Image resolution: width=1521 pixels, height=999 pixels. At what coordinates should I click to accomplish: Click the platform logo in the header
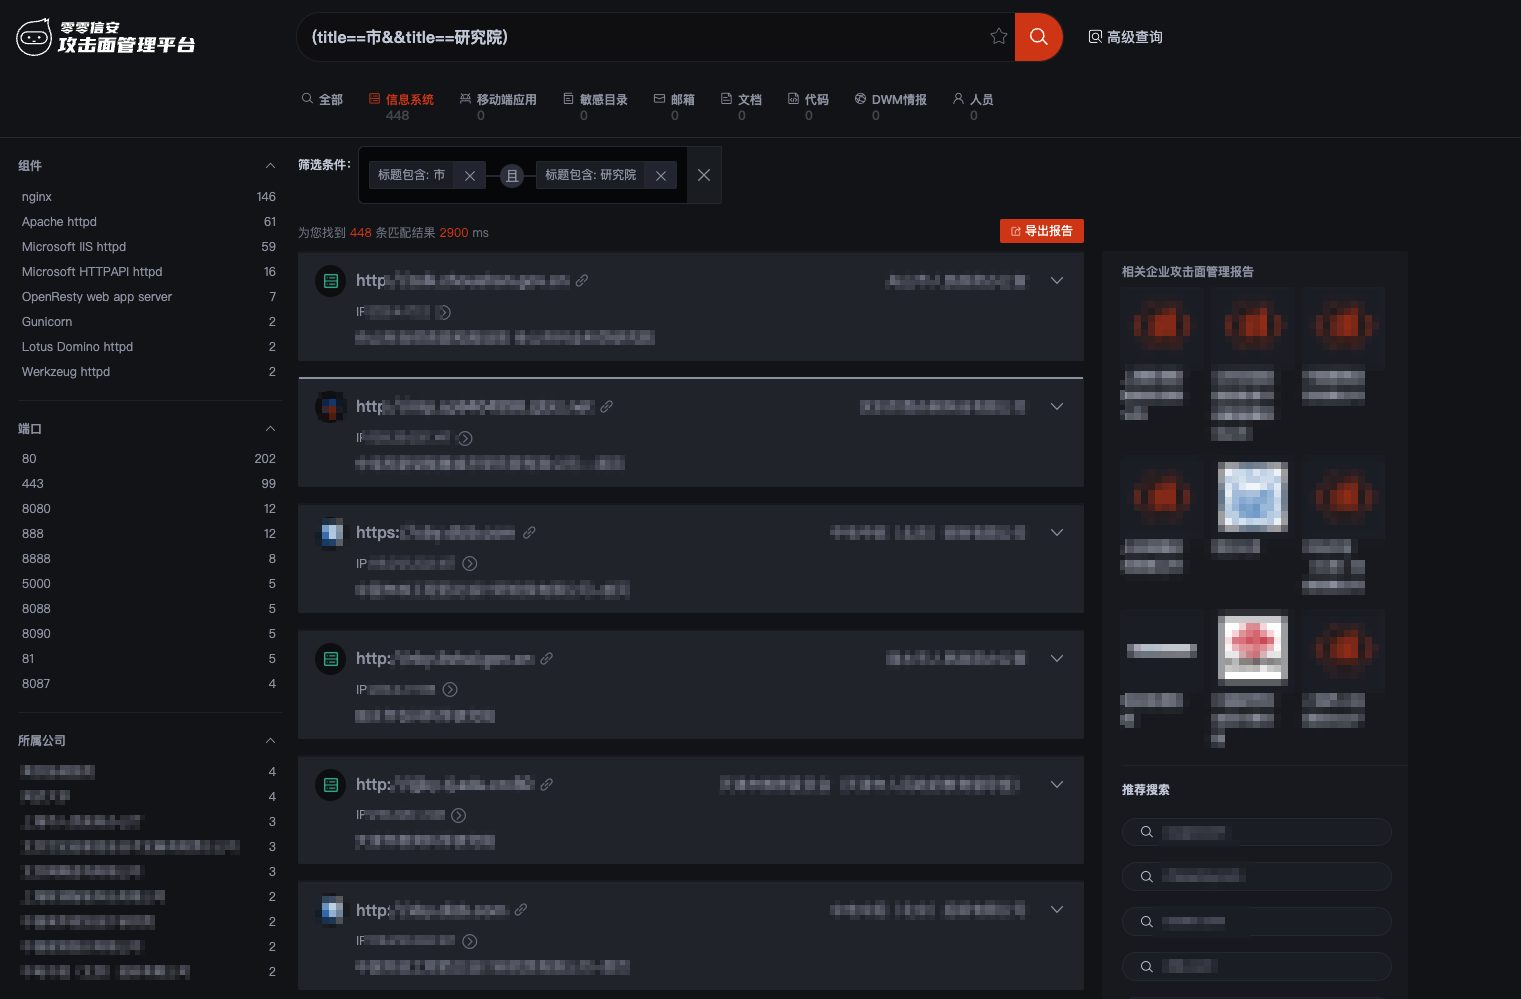coord(106,37)
